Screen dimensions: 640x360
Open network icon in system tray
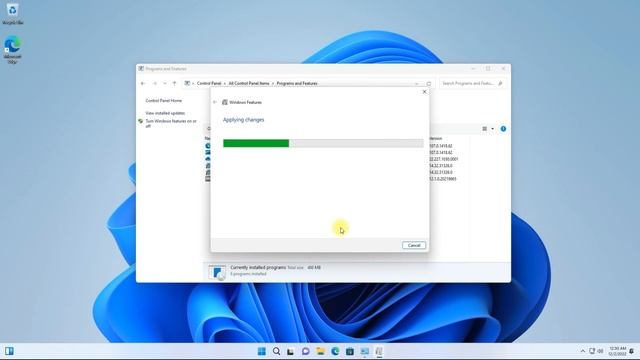pos(592,351)
